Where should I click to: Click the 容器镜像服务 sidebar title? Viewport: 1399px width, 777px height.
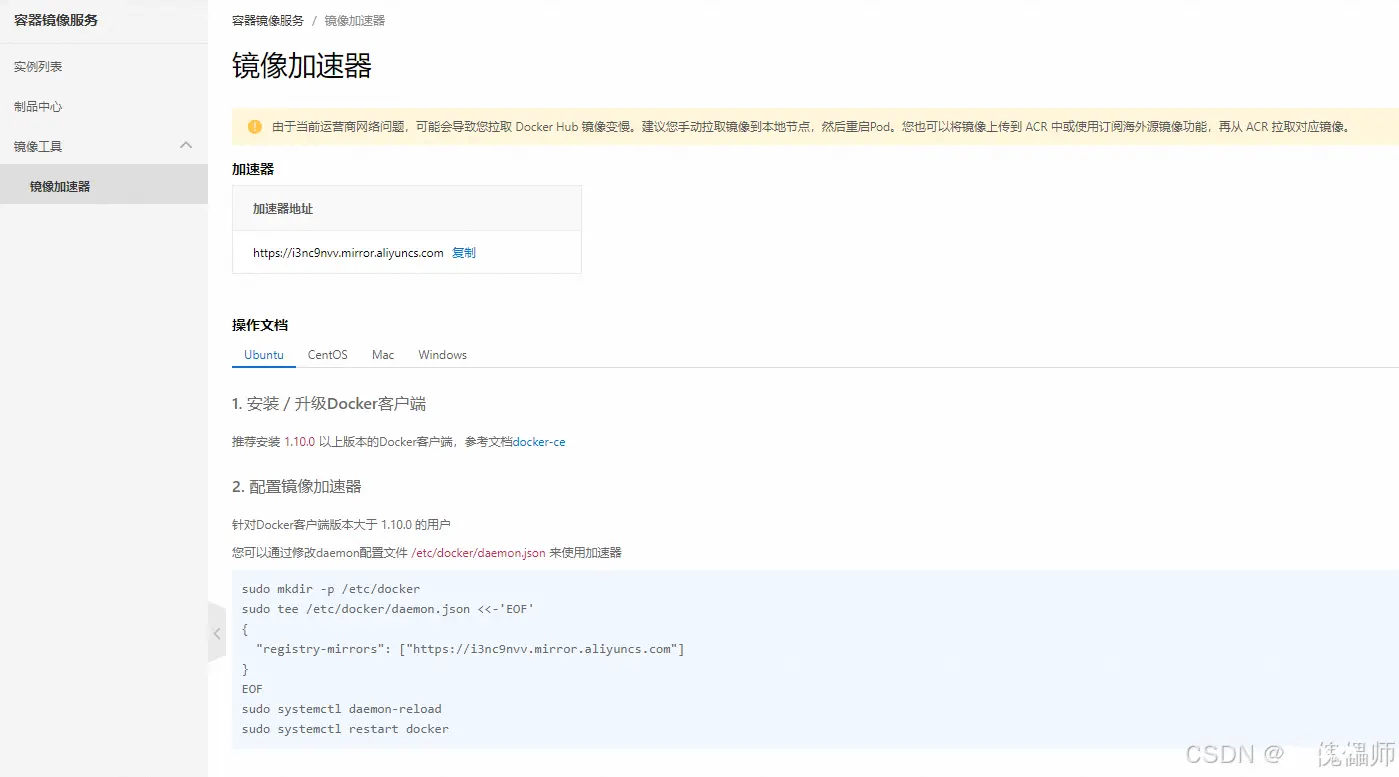[56, 20]
